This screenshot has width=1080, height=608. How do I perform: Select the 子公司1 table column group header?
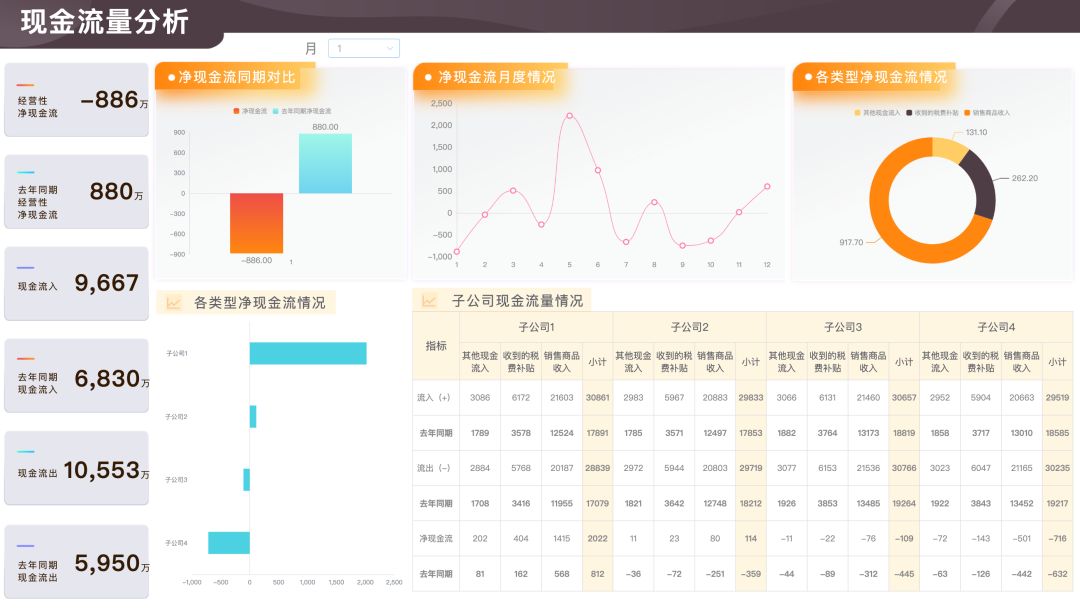pyautogui.click(x=536, y=327)
